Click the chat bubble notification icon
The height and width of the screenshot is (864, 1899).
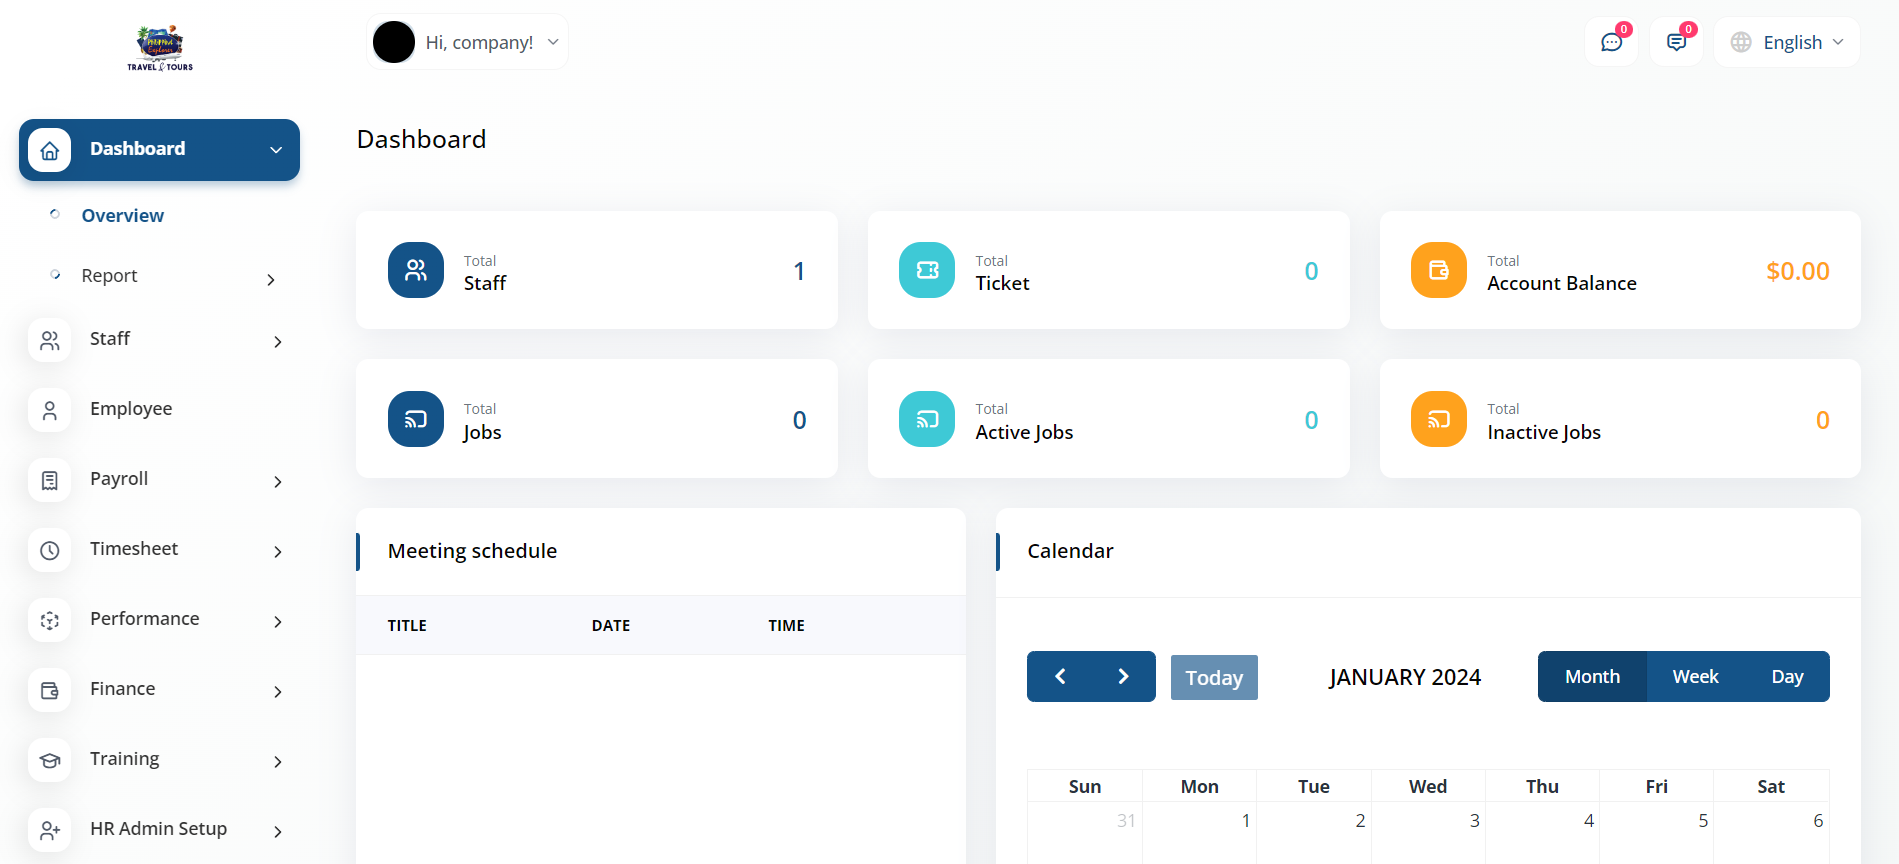click(1611, 42)
